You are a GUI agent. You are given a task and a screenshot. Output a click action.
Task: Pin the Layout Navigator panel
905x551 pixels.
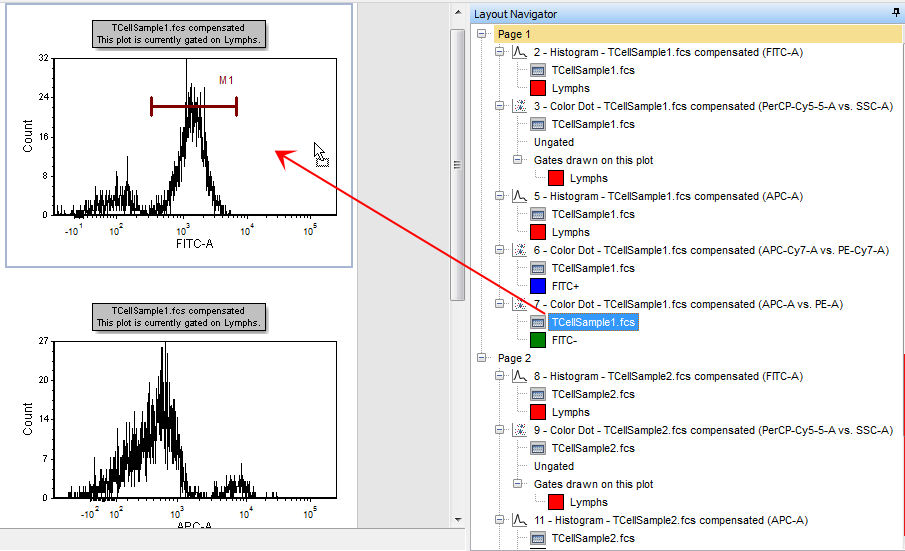point(895,13)
